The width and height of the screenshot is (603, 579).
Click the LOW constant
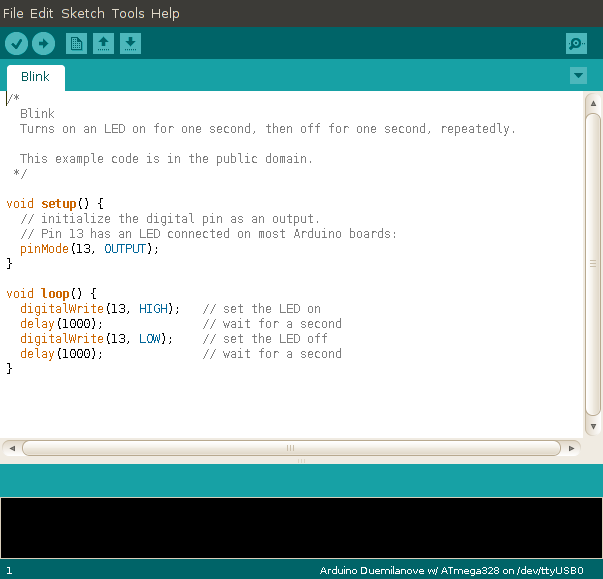pyautogui.click(x=150, y=339)
